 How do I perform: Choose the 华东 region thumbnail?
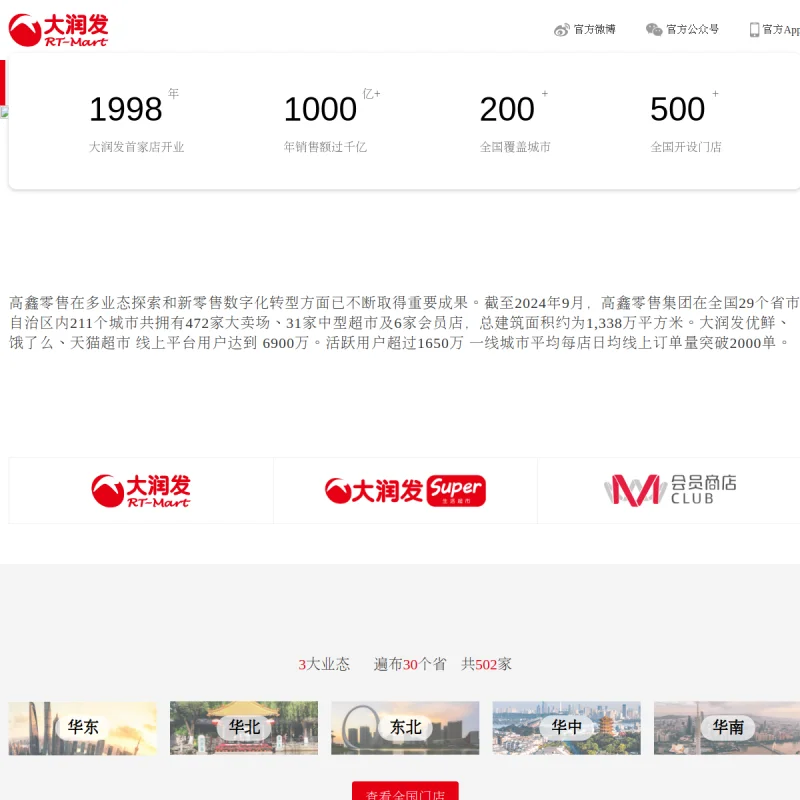pyautogui.click(x=83, y=728)
